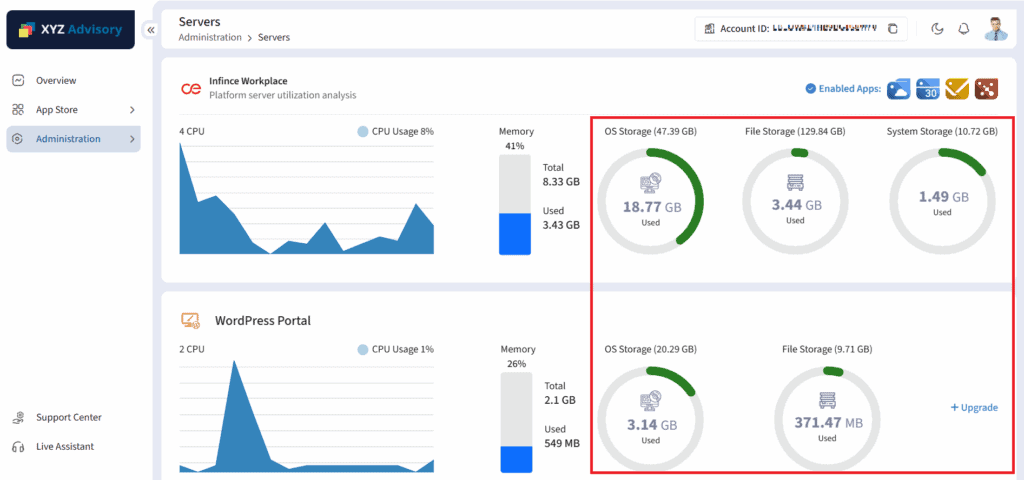Copy the Account ID to clipboard
The height and width of the screenshot is (480, 1024).
click(893, 29)
